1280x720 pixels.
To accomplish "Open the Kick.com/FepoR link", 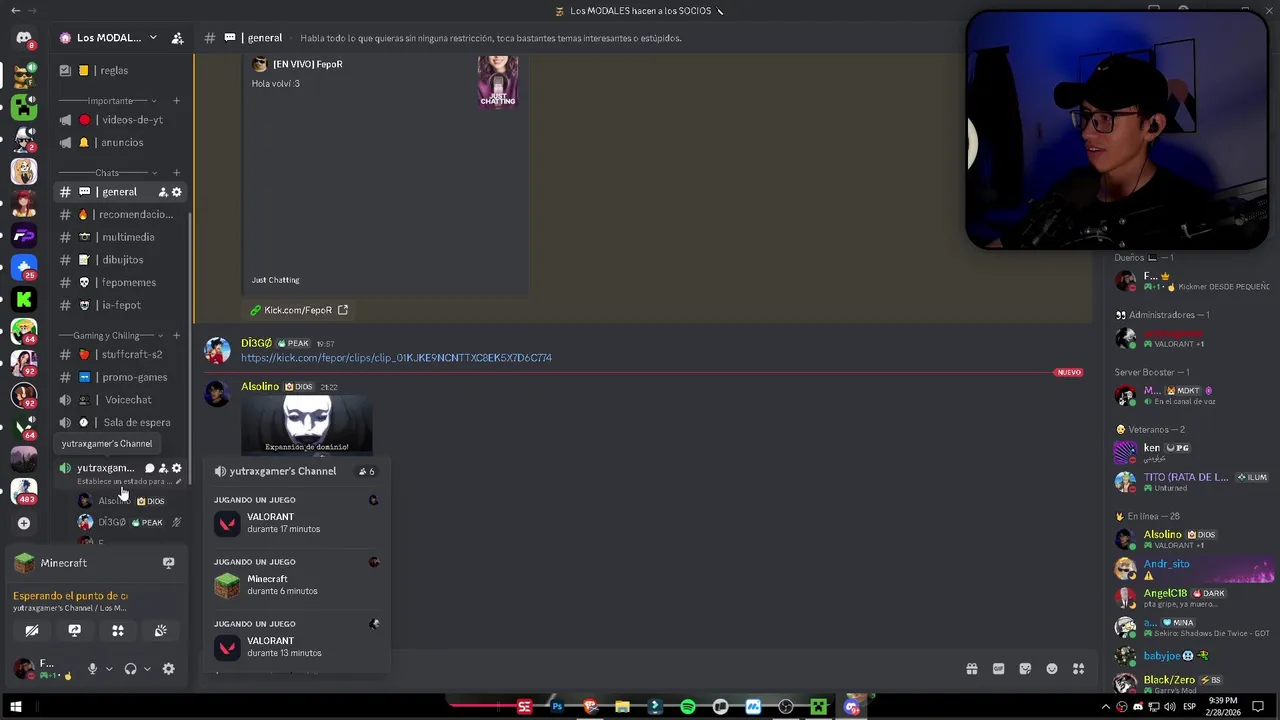I will click(x=298, y=310).
